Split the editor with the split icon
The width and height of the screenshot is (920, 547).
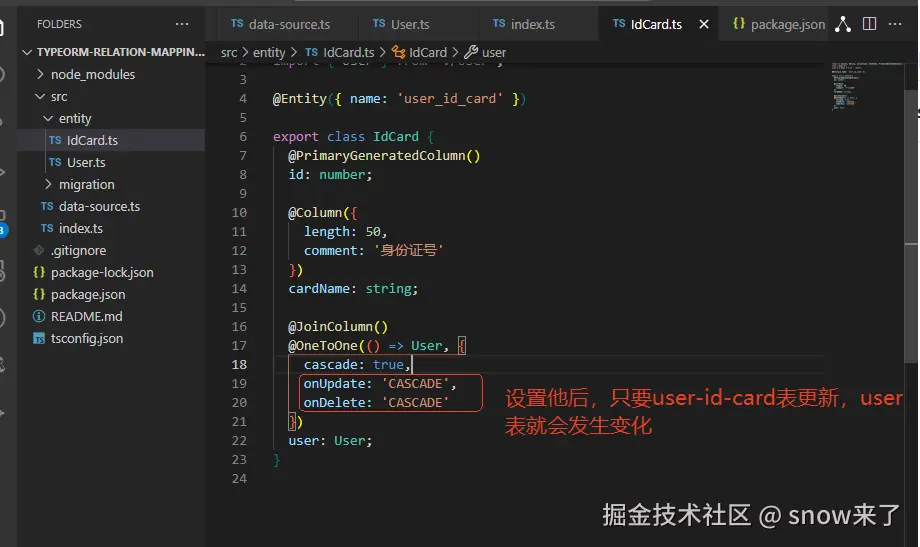pos(870,24)
